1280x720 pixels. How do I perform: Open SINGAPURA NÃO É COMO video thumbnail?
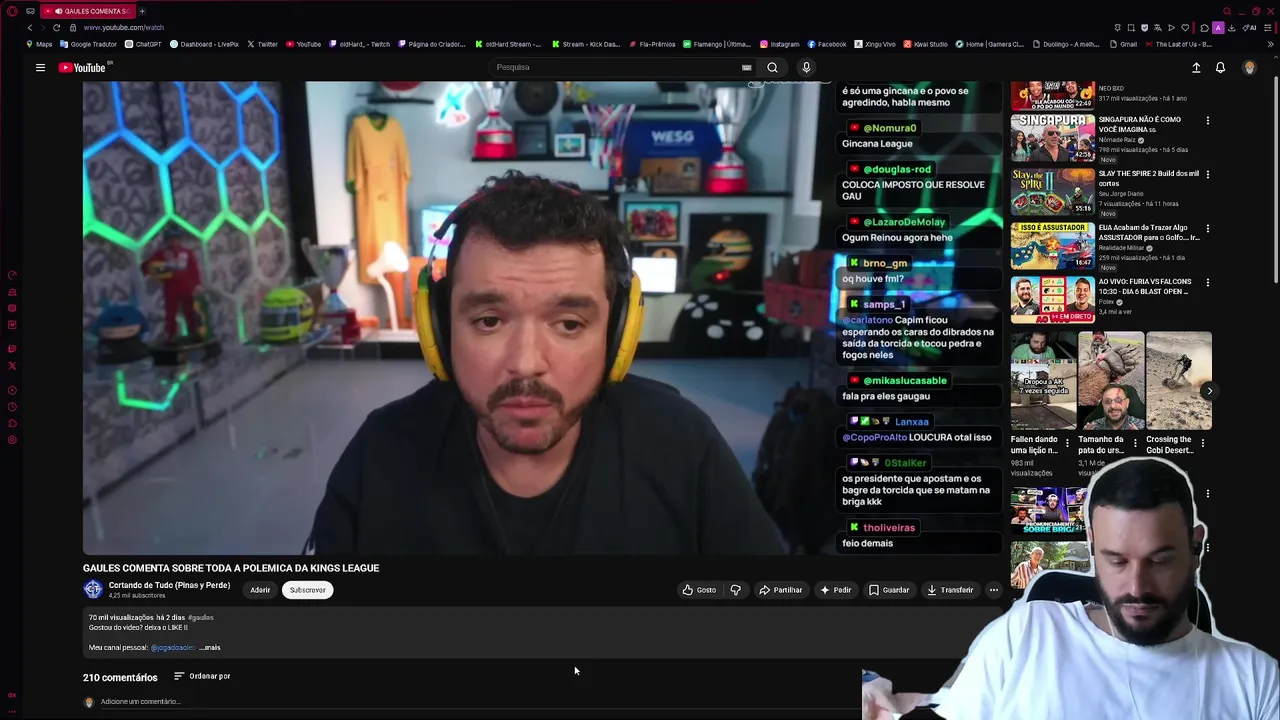tap(1052, 137)
